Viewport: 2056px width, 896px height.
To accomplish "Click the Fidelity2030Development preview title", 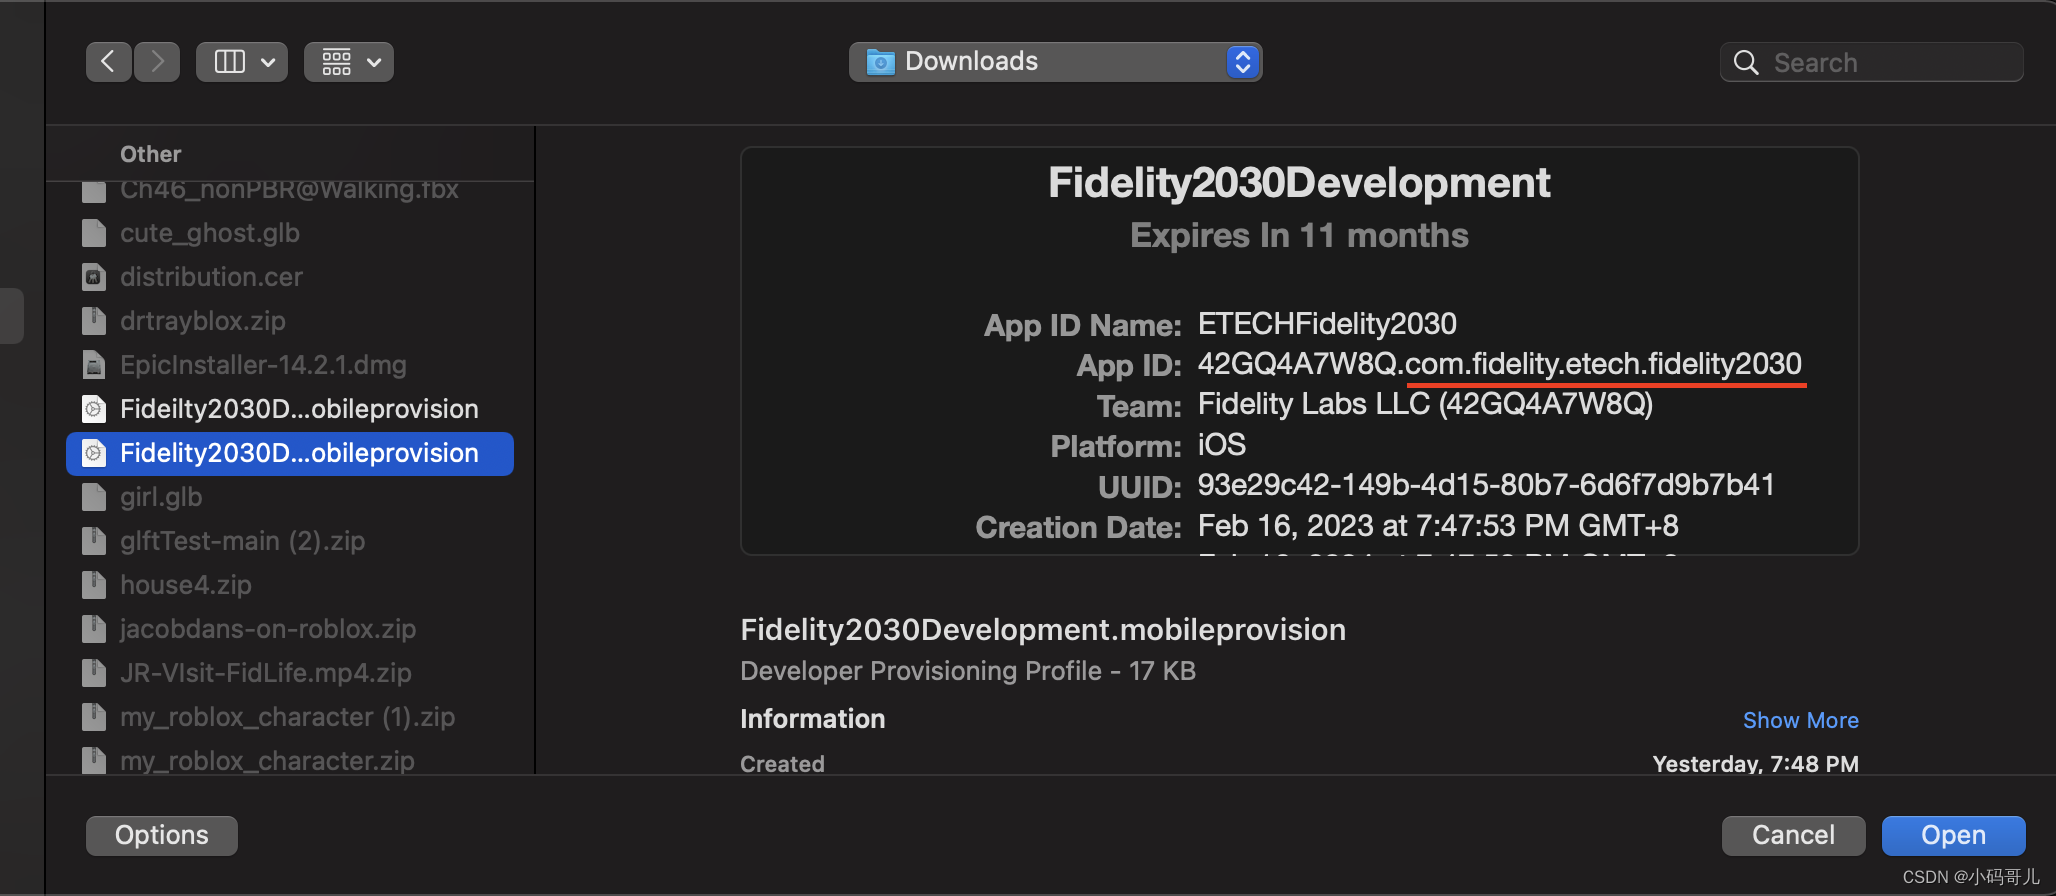I will click(1299, 183).
